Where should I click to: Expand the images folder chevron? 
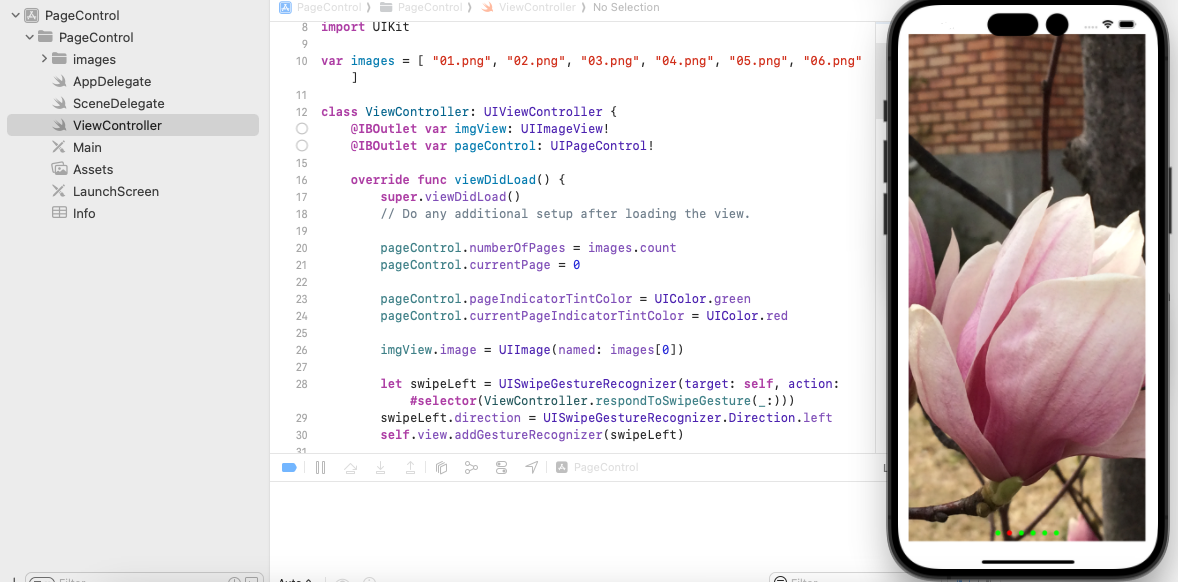[44, 59]
